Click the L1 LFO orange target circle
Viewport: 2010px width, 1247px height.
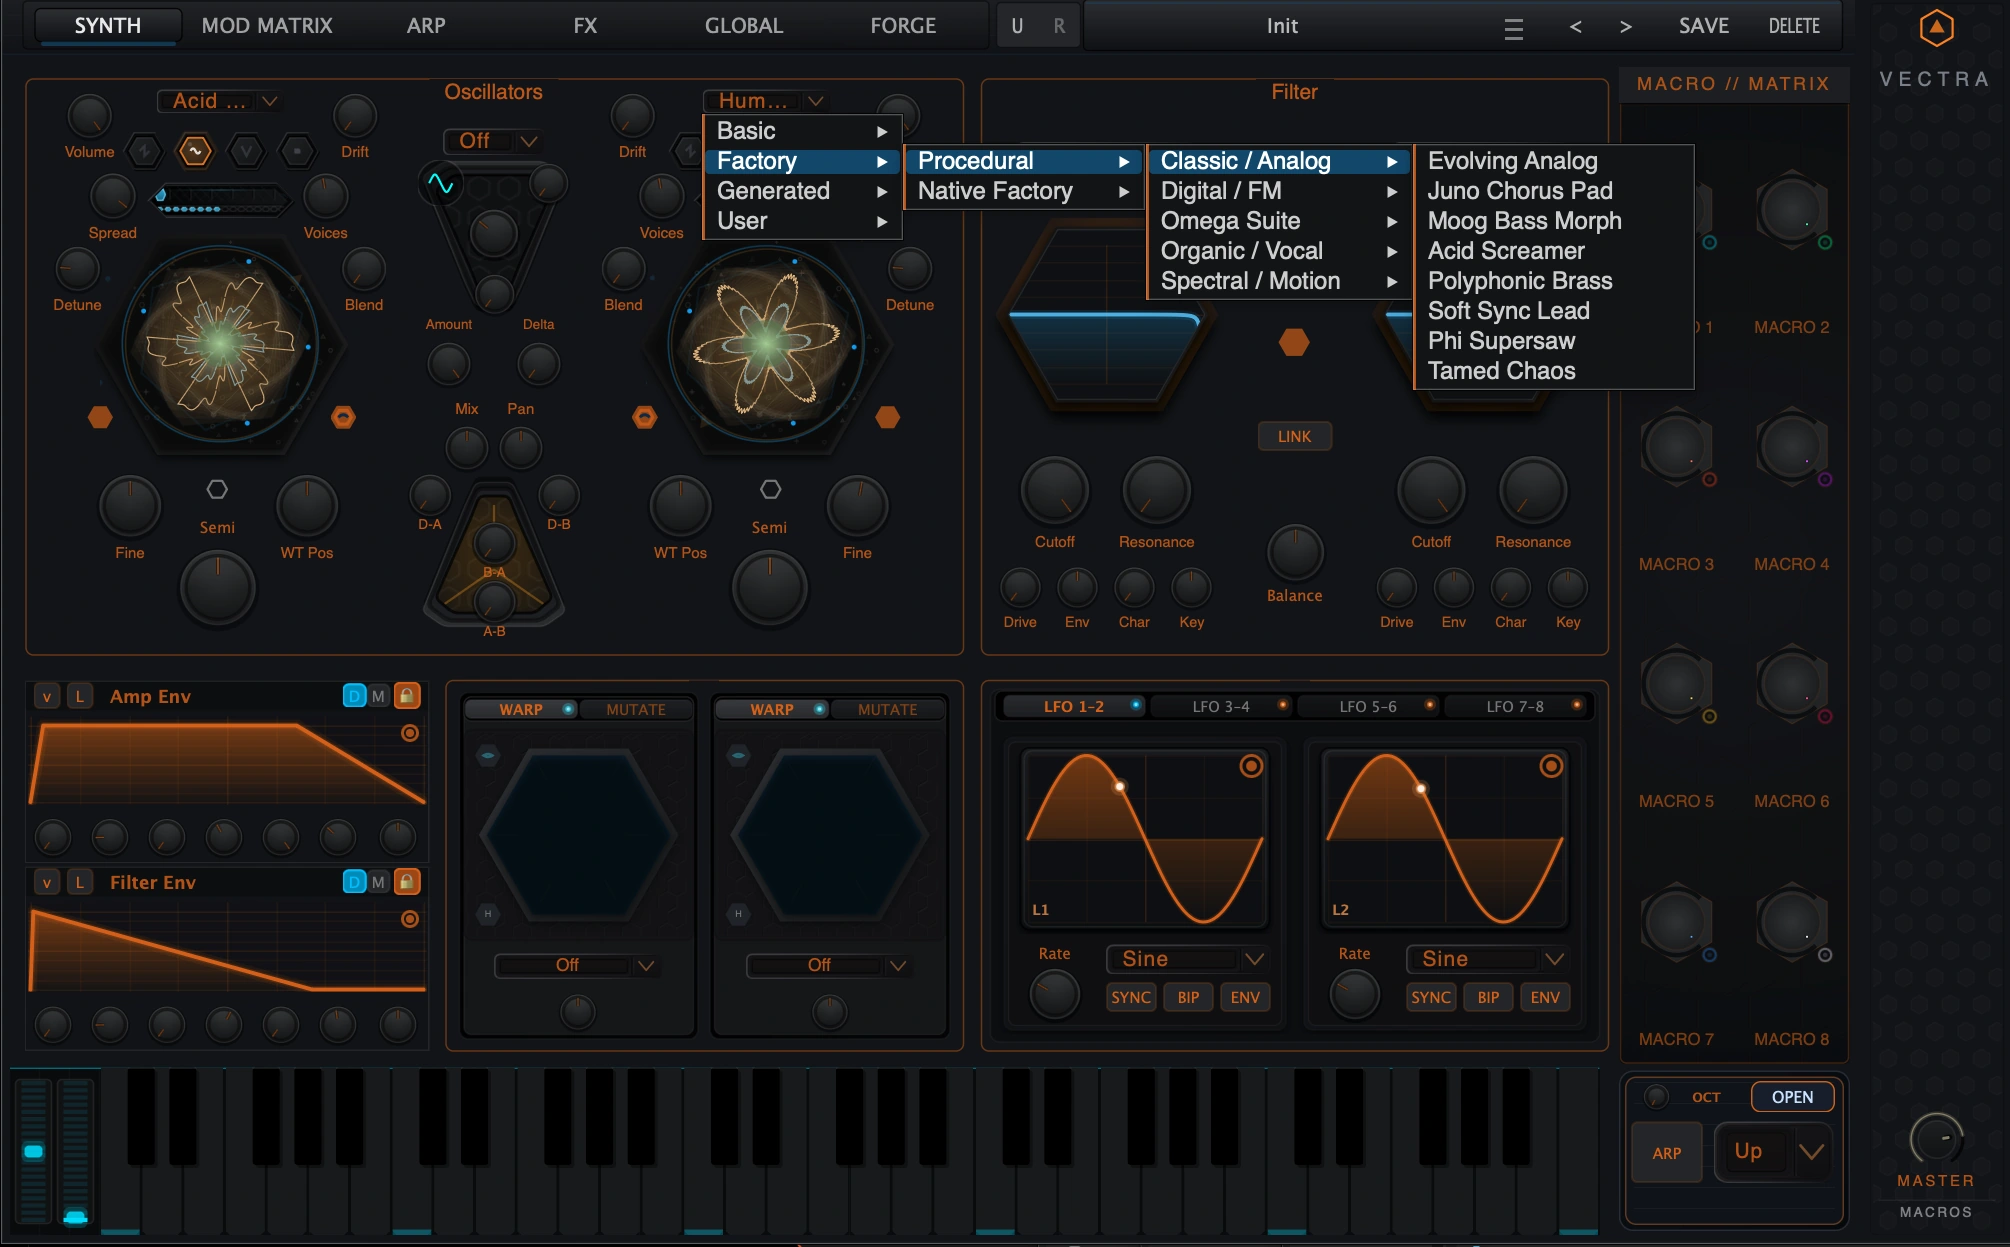pyautogui.click(x=1251, y=766)
